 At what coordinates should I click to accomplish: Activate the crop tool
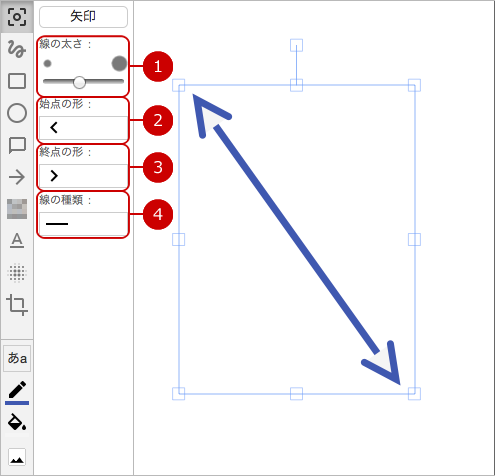(x=17, y=305)
